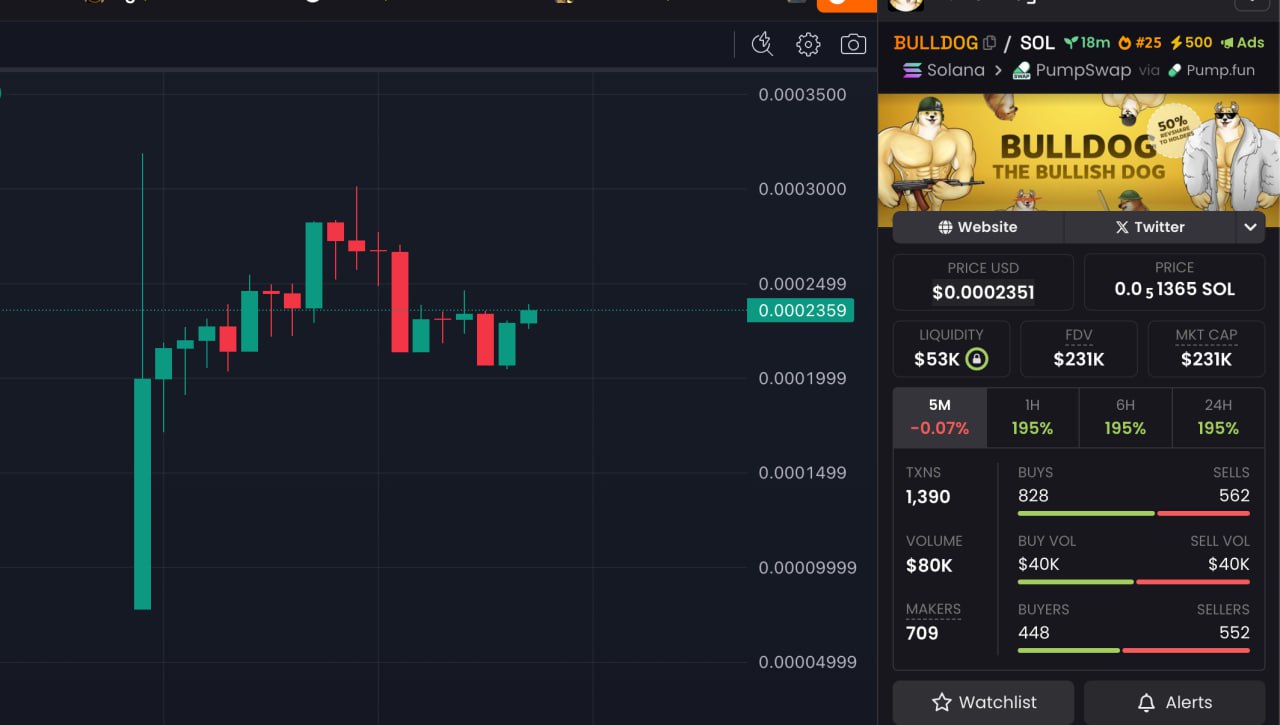The image size is (1280, 725).
Task: Click the SELL VOL $40K value
Action: pyautogui.click(x=1229, y=564)
